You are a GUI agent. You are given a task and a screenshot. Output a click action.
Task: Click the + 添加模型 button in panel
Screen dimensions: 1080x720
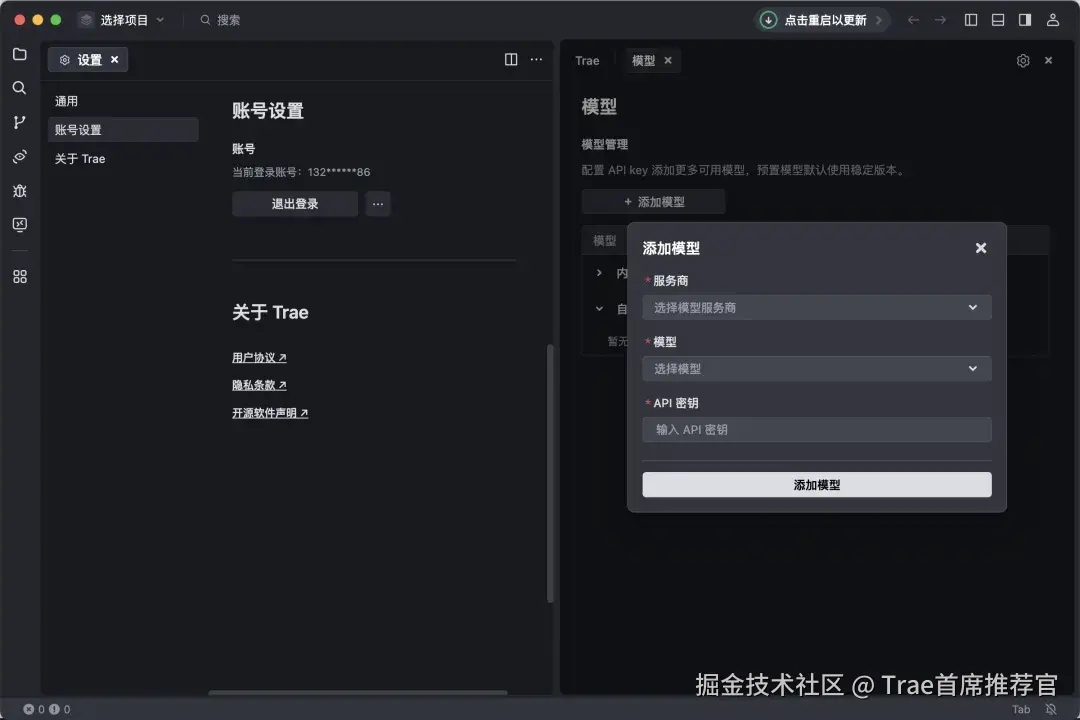coord(653,202)
